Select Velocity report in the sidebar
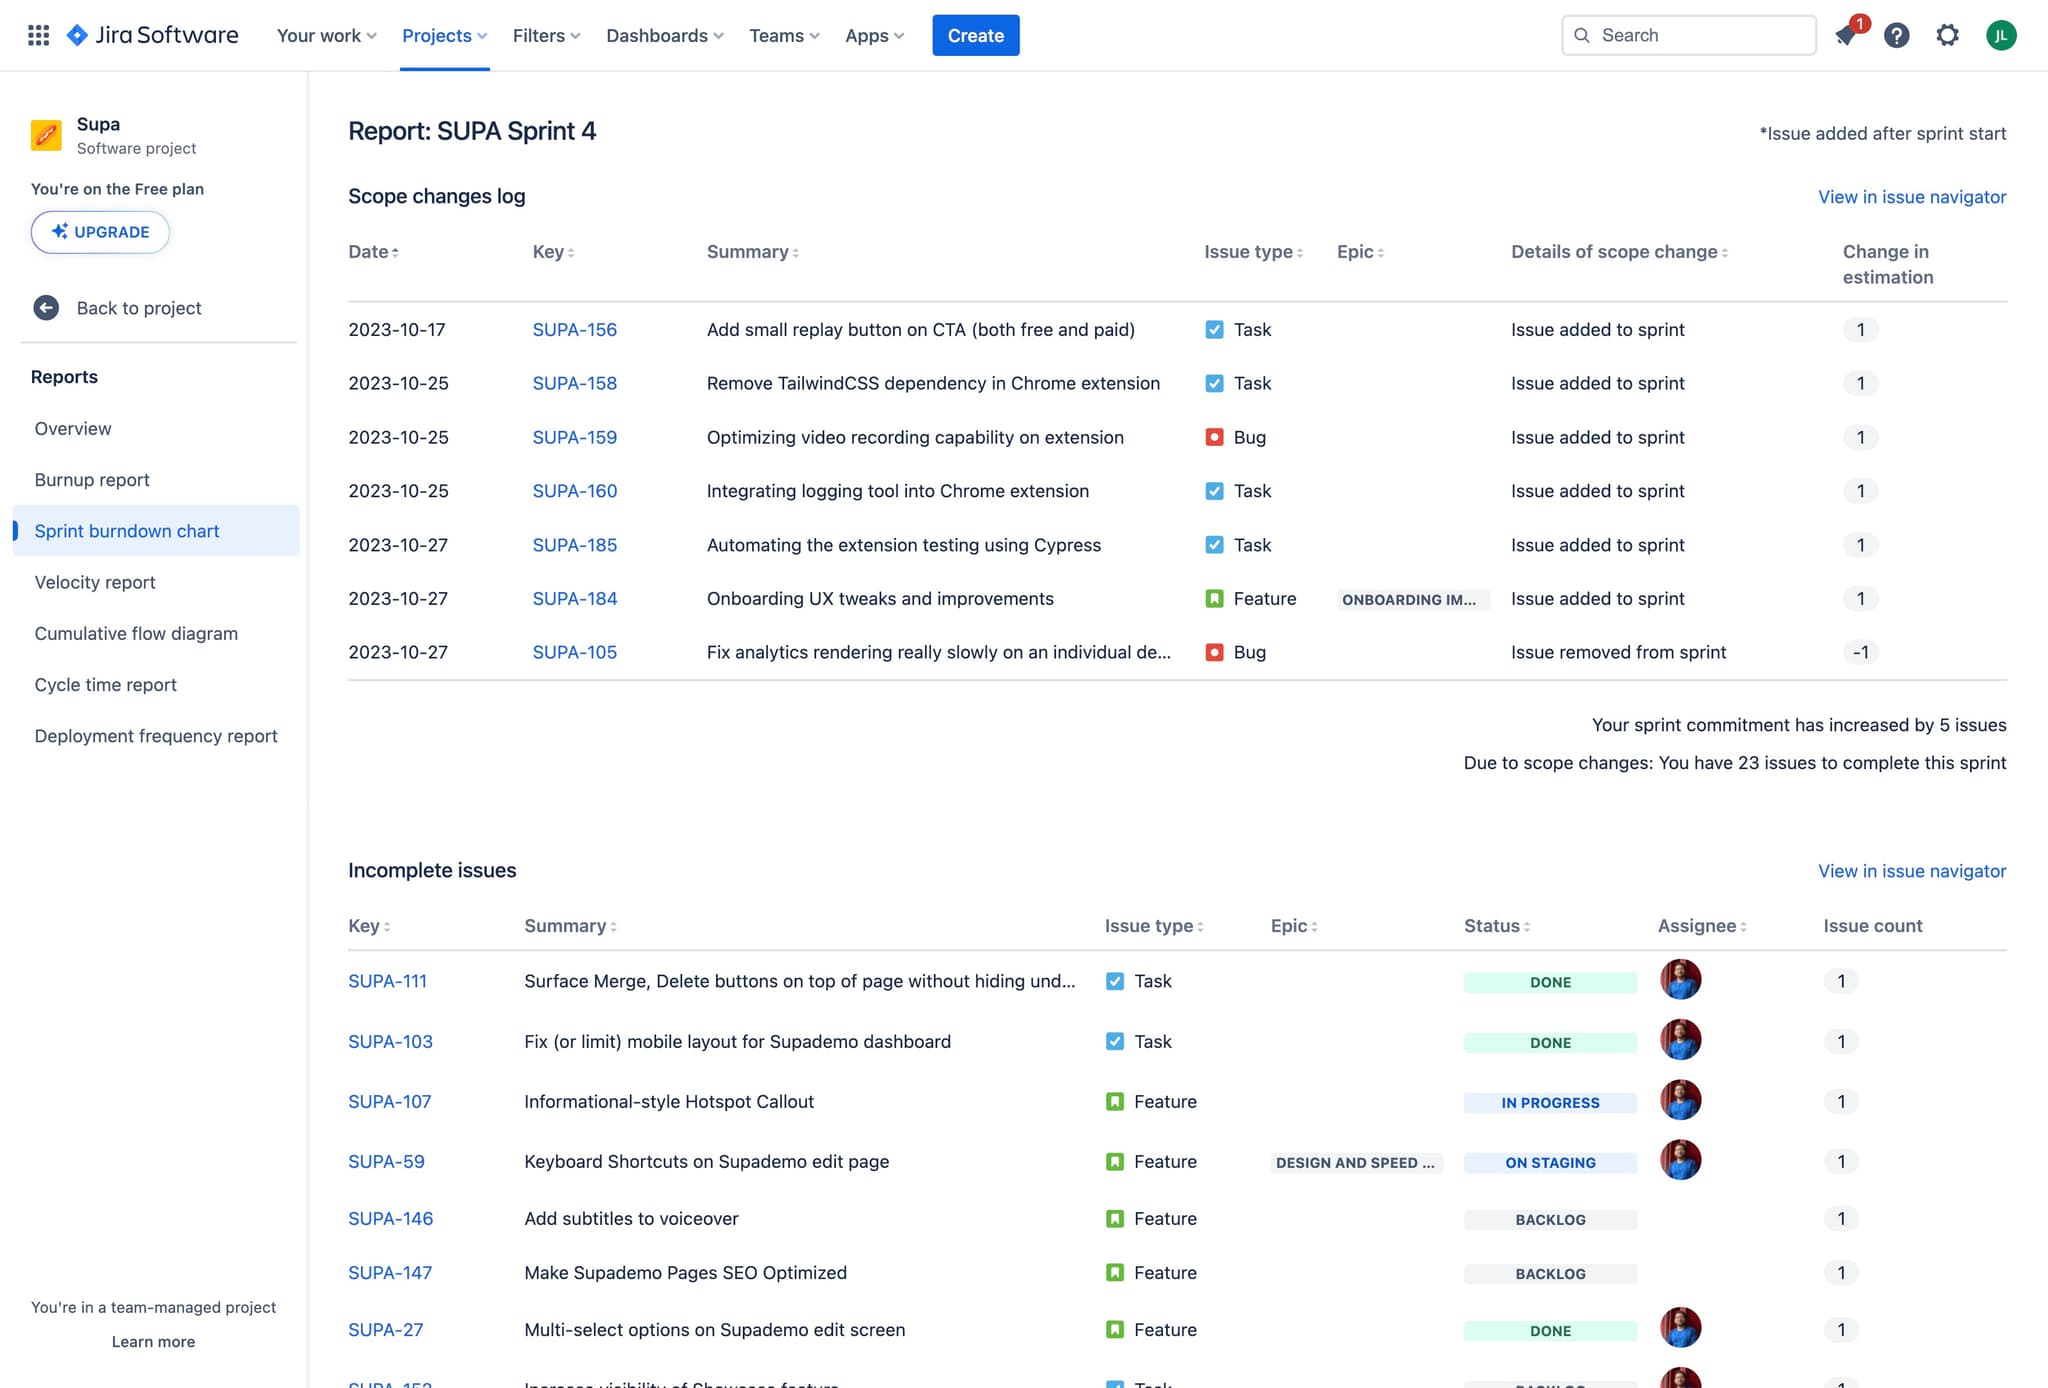Viewport: 2048px width, 1388px height. tap(94, 582)
